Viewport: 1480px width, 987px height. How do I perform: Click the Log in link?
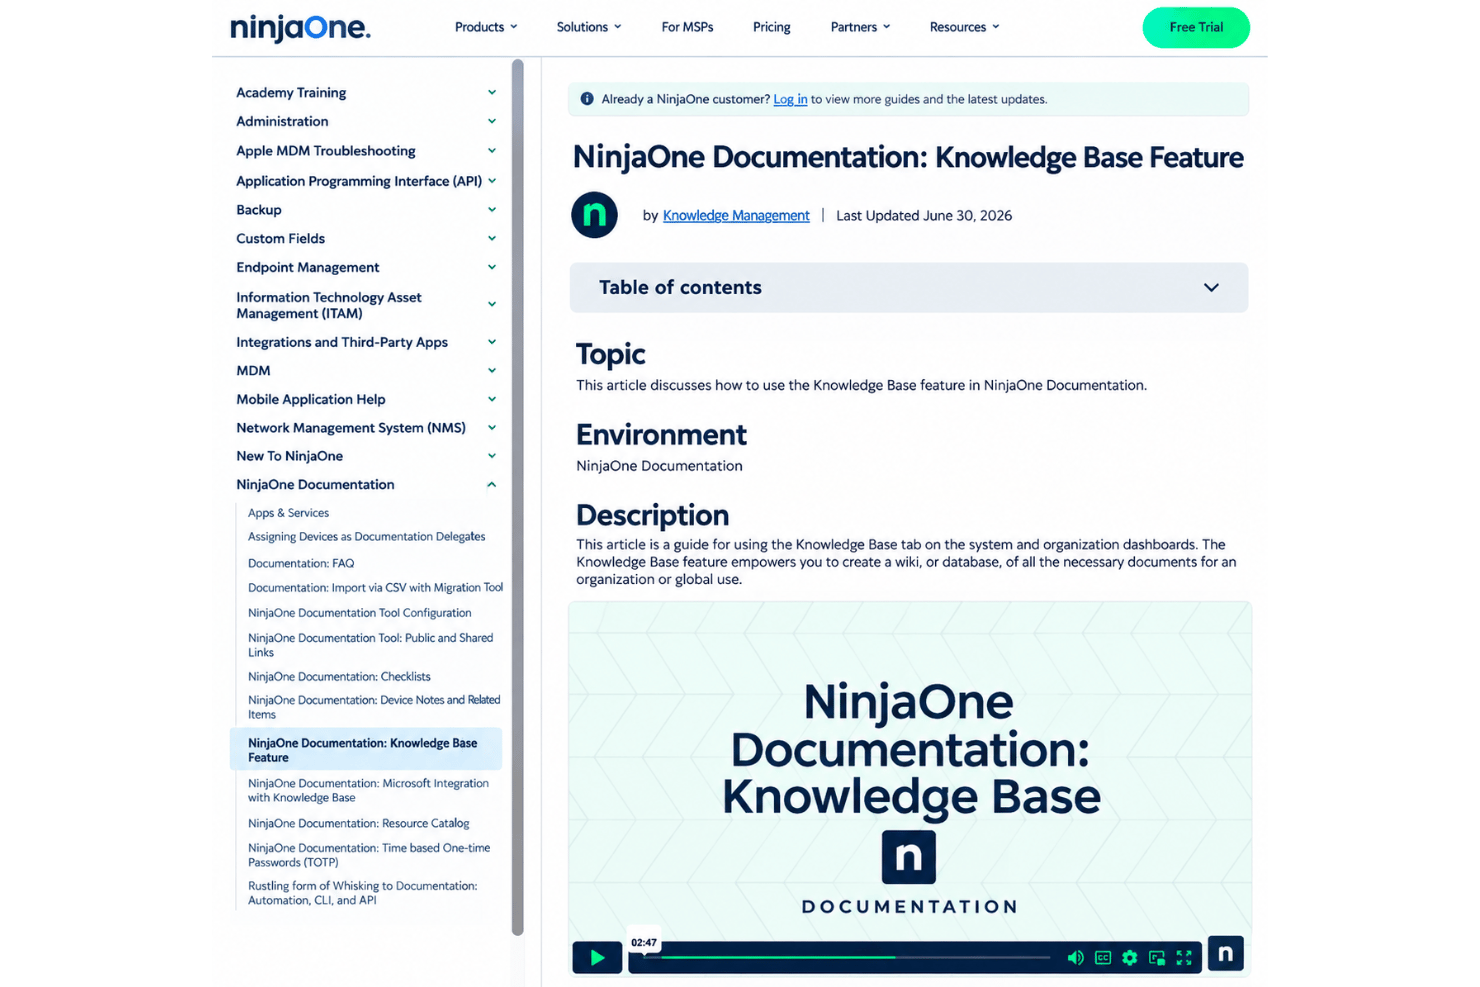[790, 99]
